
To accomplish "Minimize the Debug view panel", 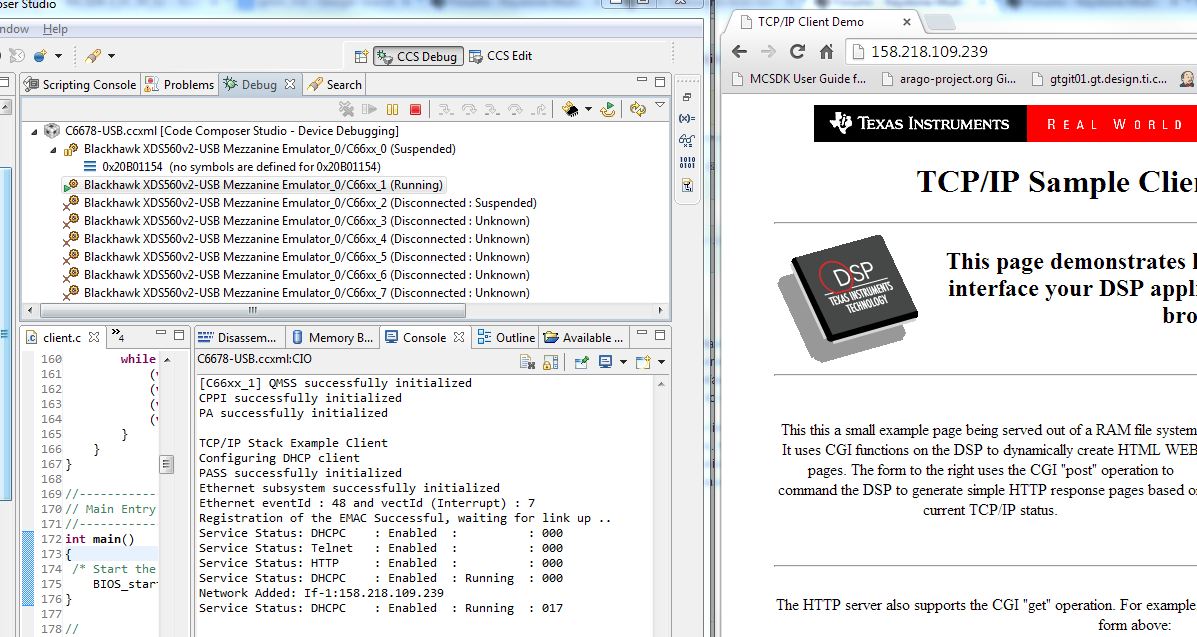I will click(642, 81).
